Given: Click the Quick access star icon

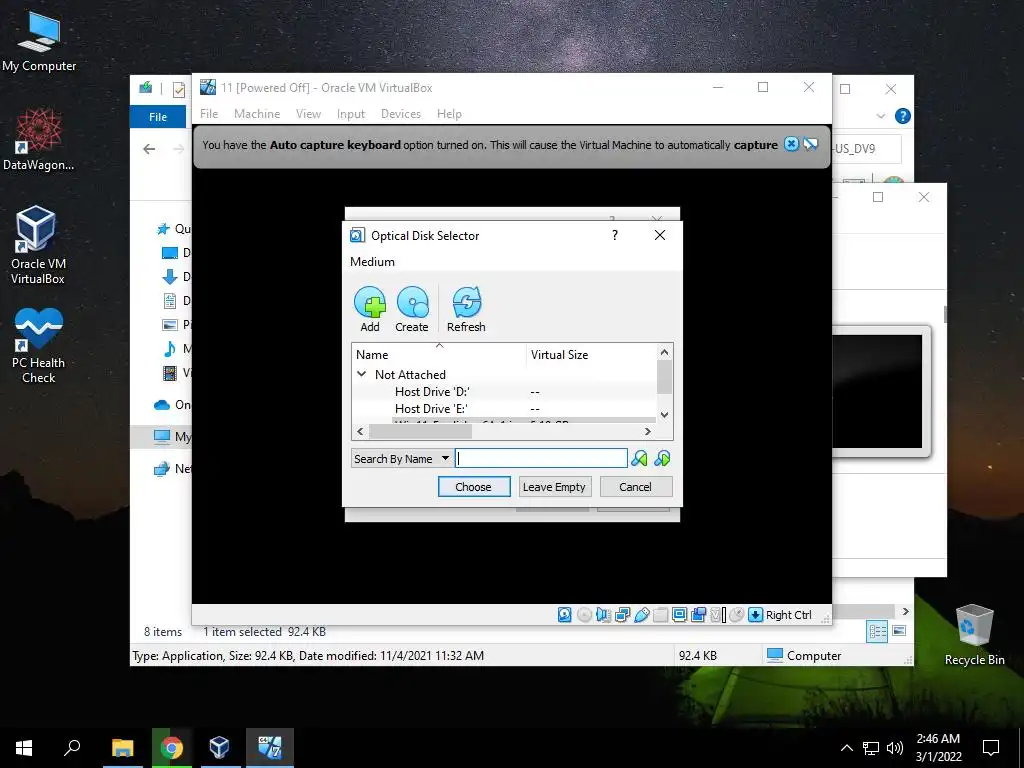Looking at the screenshot, I should click(x=163, y=229).
